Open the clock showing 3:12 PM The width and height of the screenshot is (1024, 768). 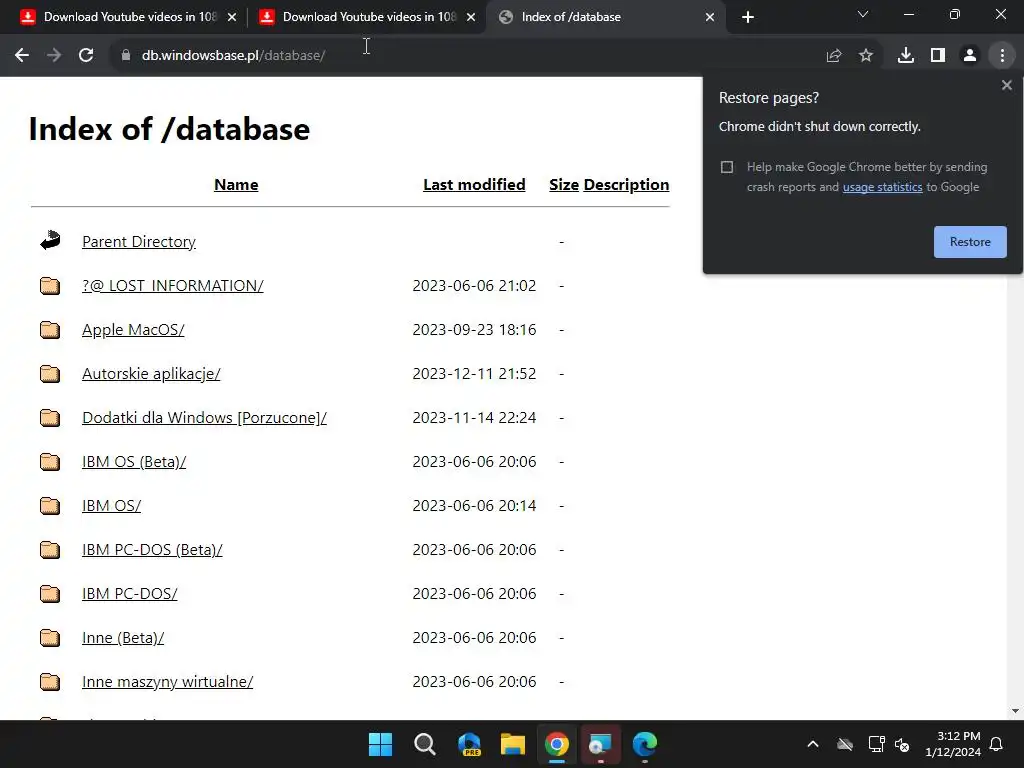[953, 744]
